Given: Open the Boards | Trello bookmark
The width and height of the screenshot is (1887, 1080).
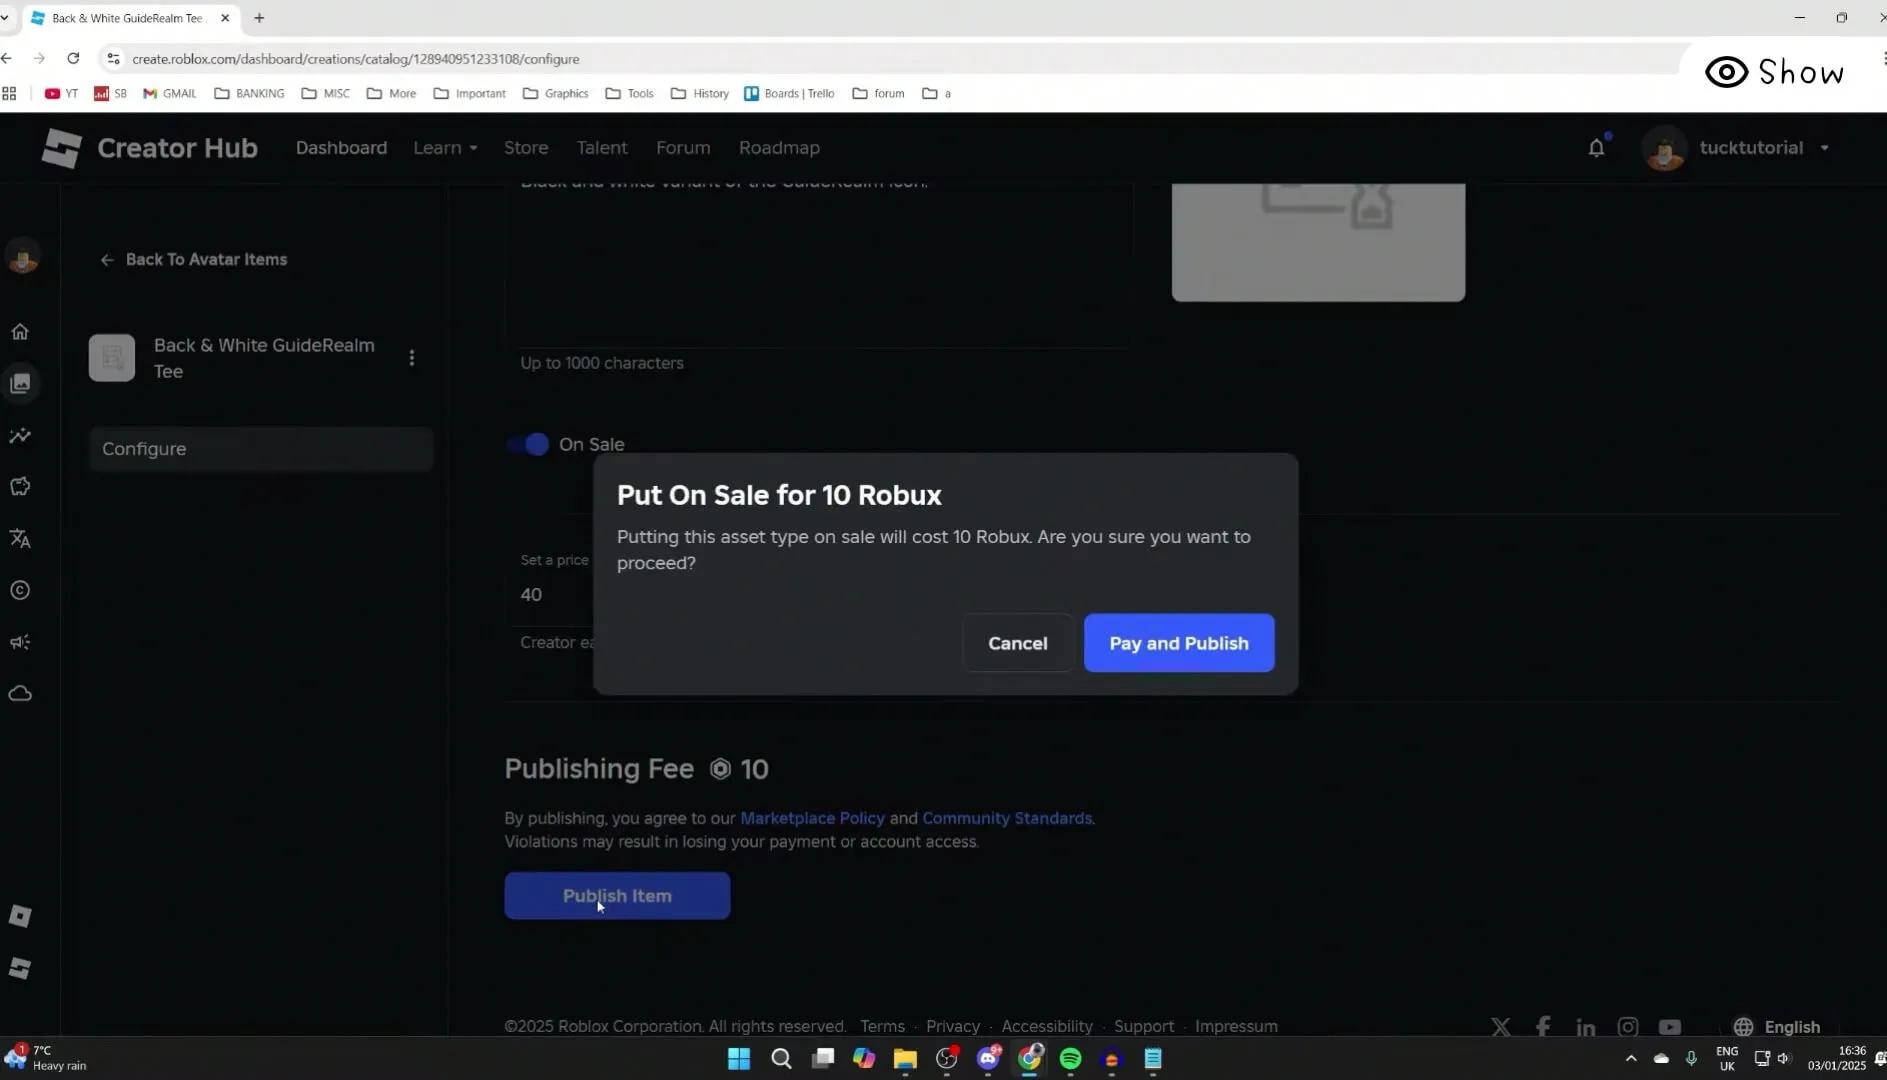Looking at the screenshot, I should 789,94.
